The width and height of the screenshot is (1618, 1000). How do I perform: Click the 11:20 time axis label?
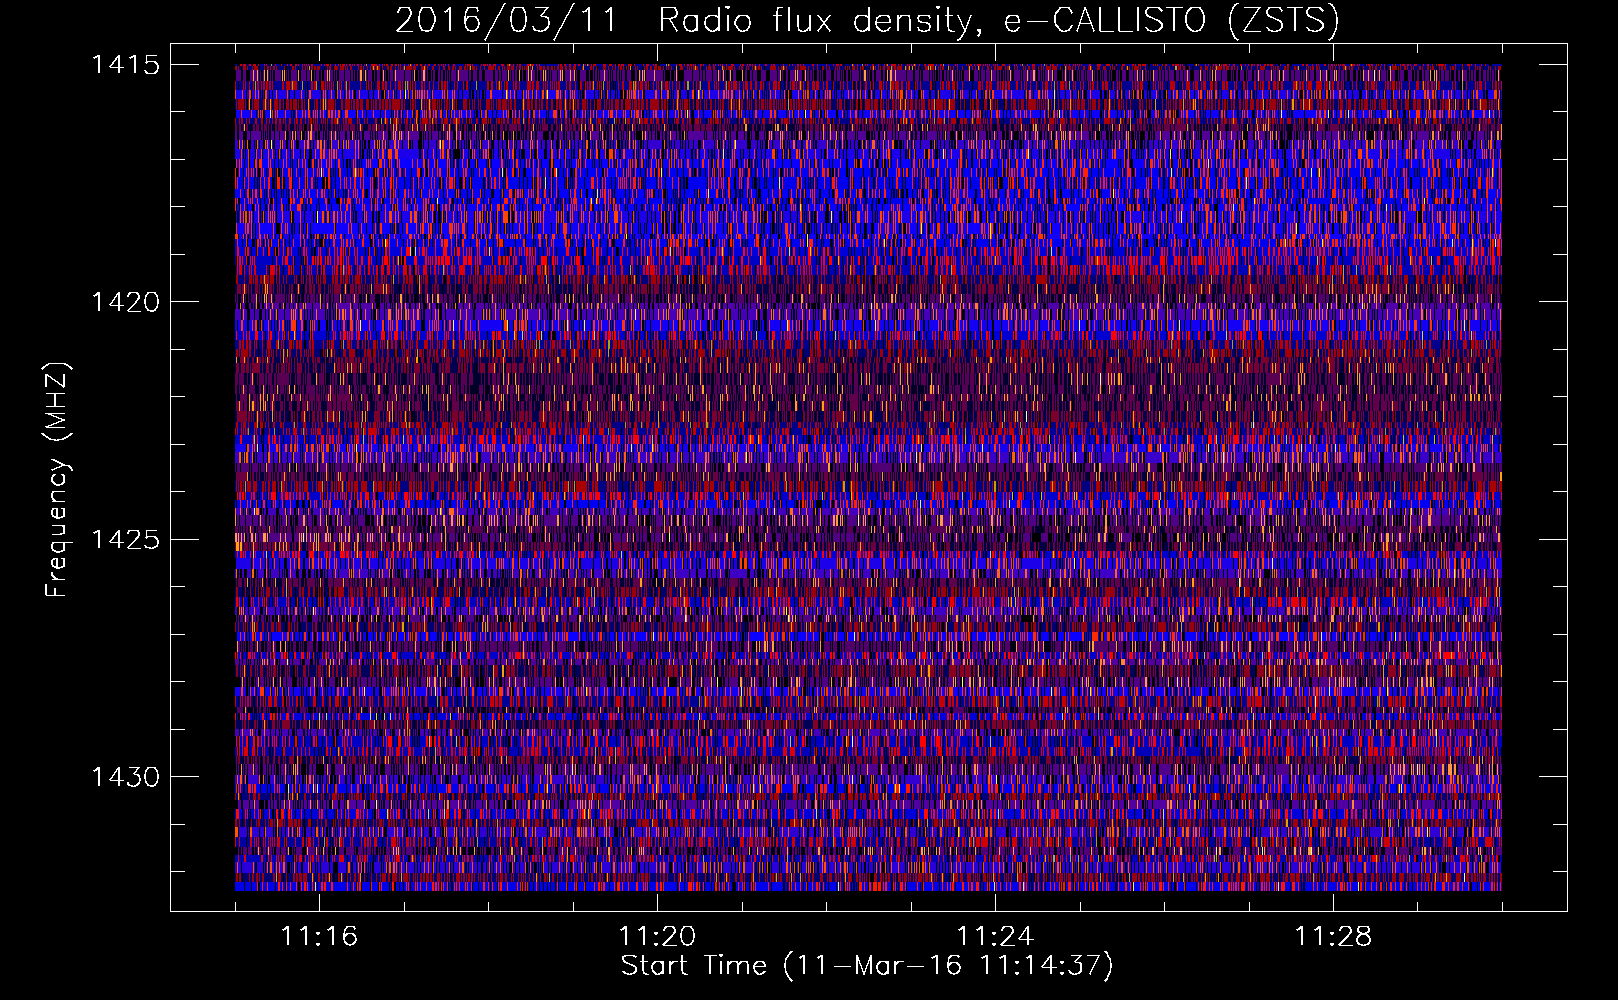pos(657,937)
